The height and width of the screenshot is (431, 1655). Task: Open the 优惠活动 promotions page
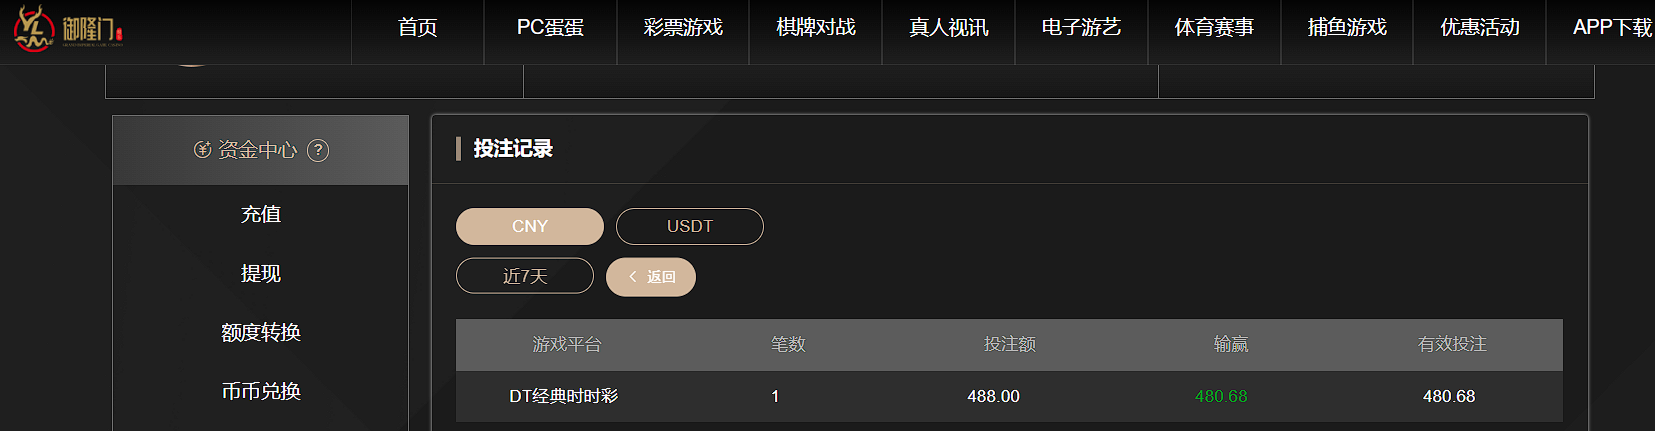(1480, 28)
